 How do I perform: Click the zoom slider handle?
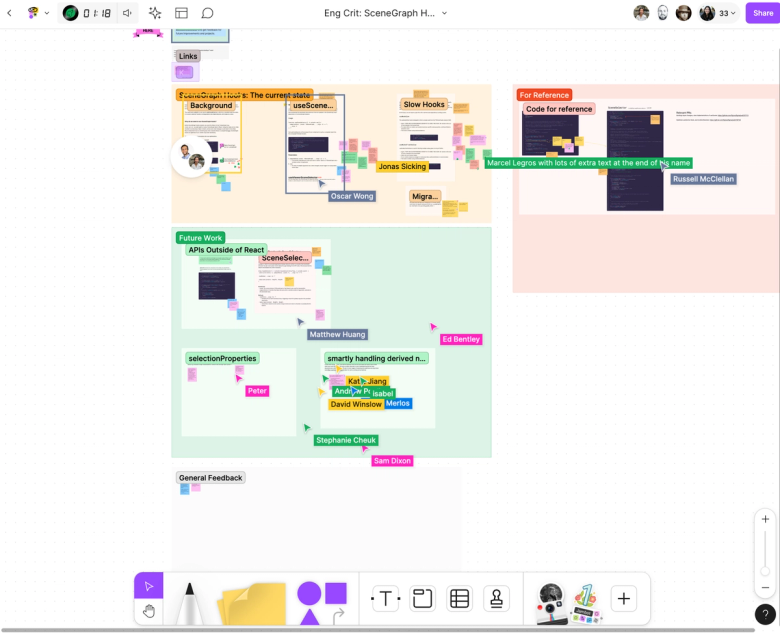765,571
